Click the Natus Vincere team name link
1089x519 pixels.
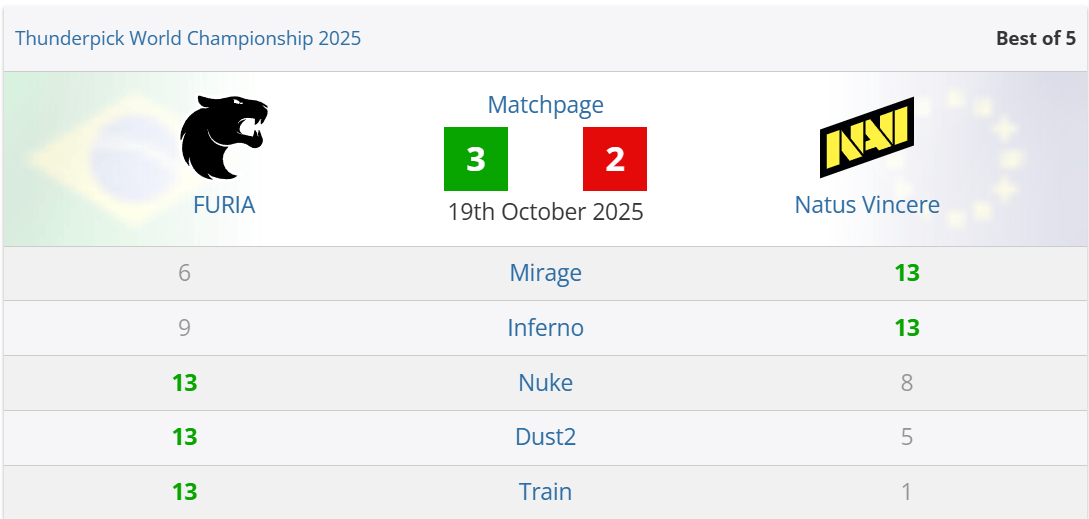tap(867, 205)
